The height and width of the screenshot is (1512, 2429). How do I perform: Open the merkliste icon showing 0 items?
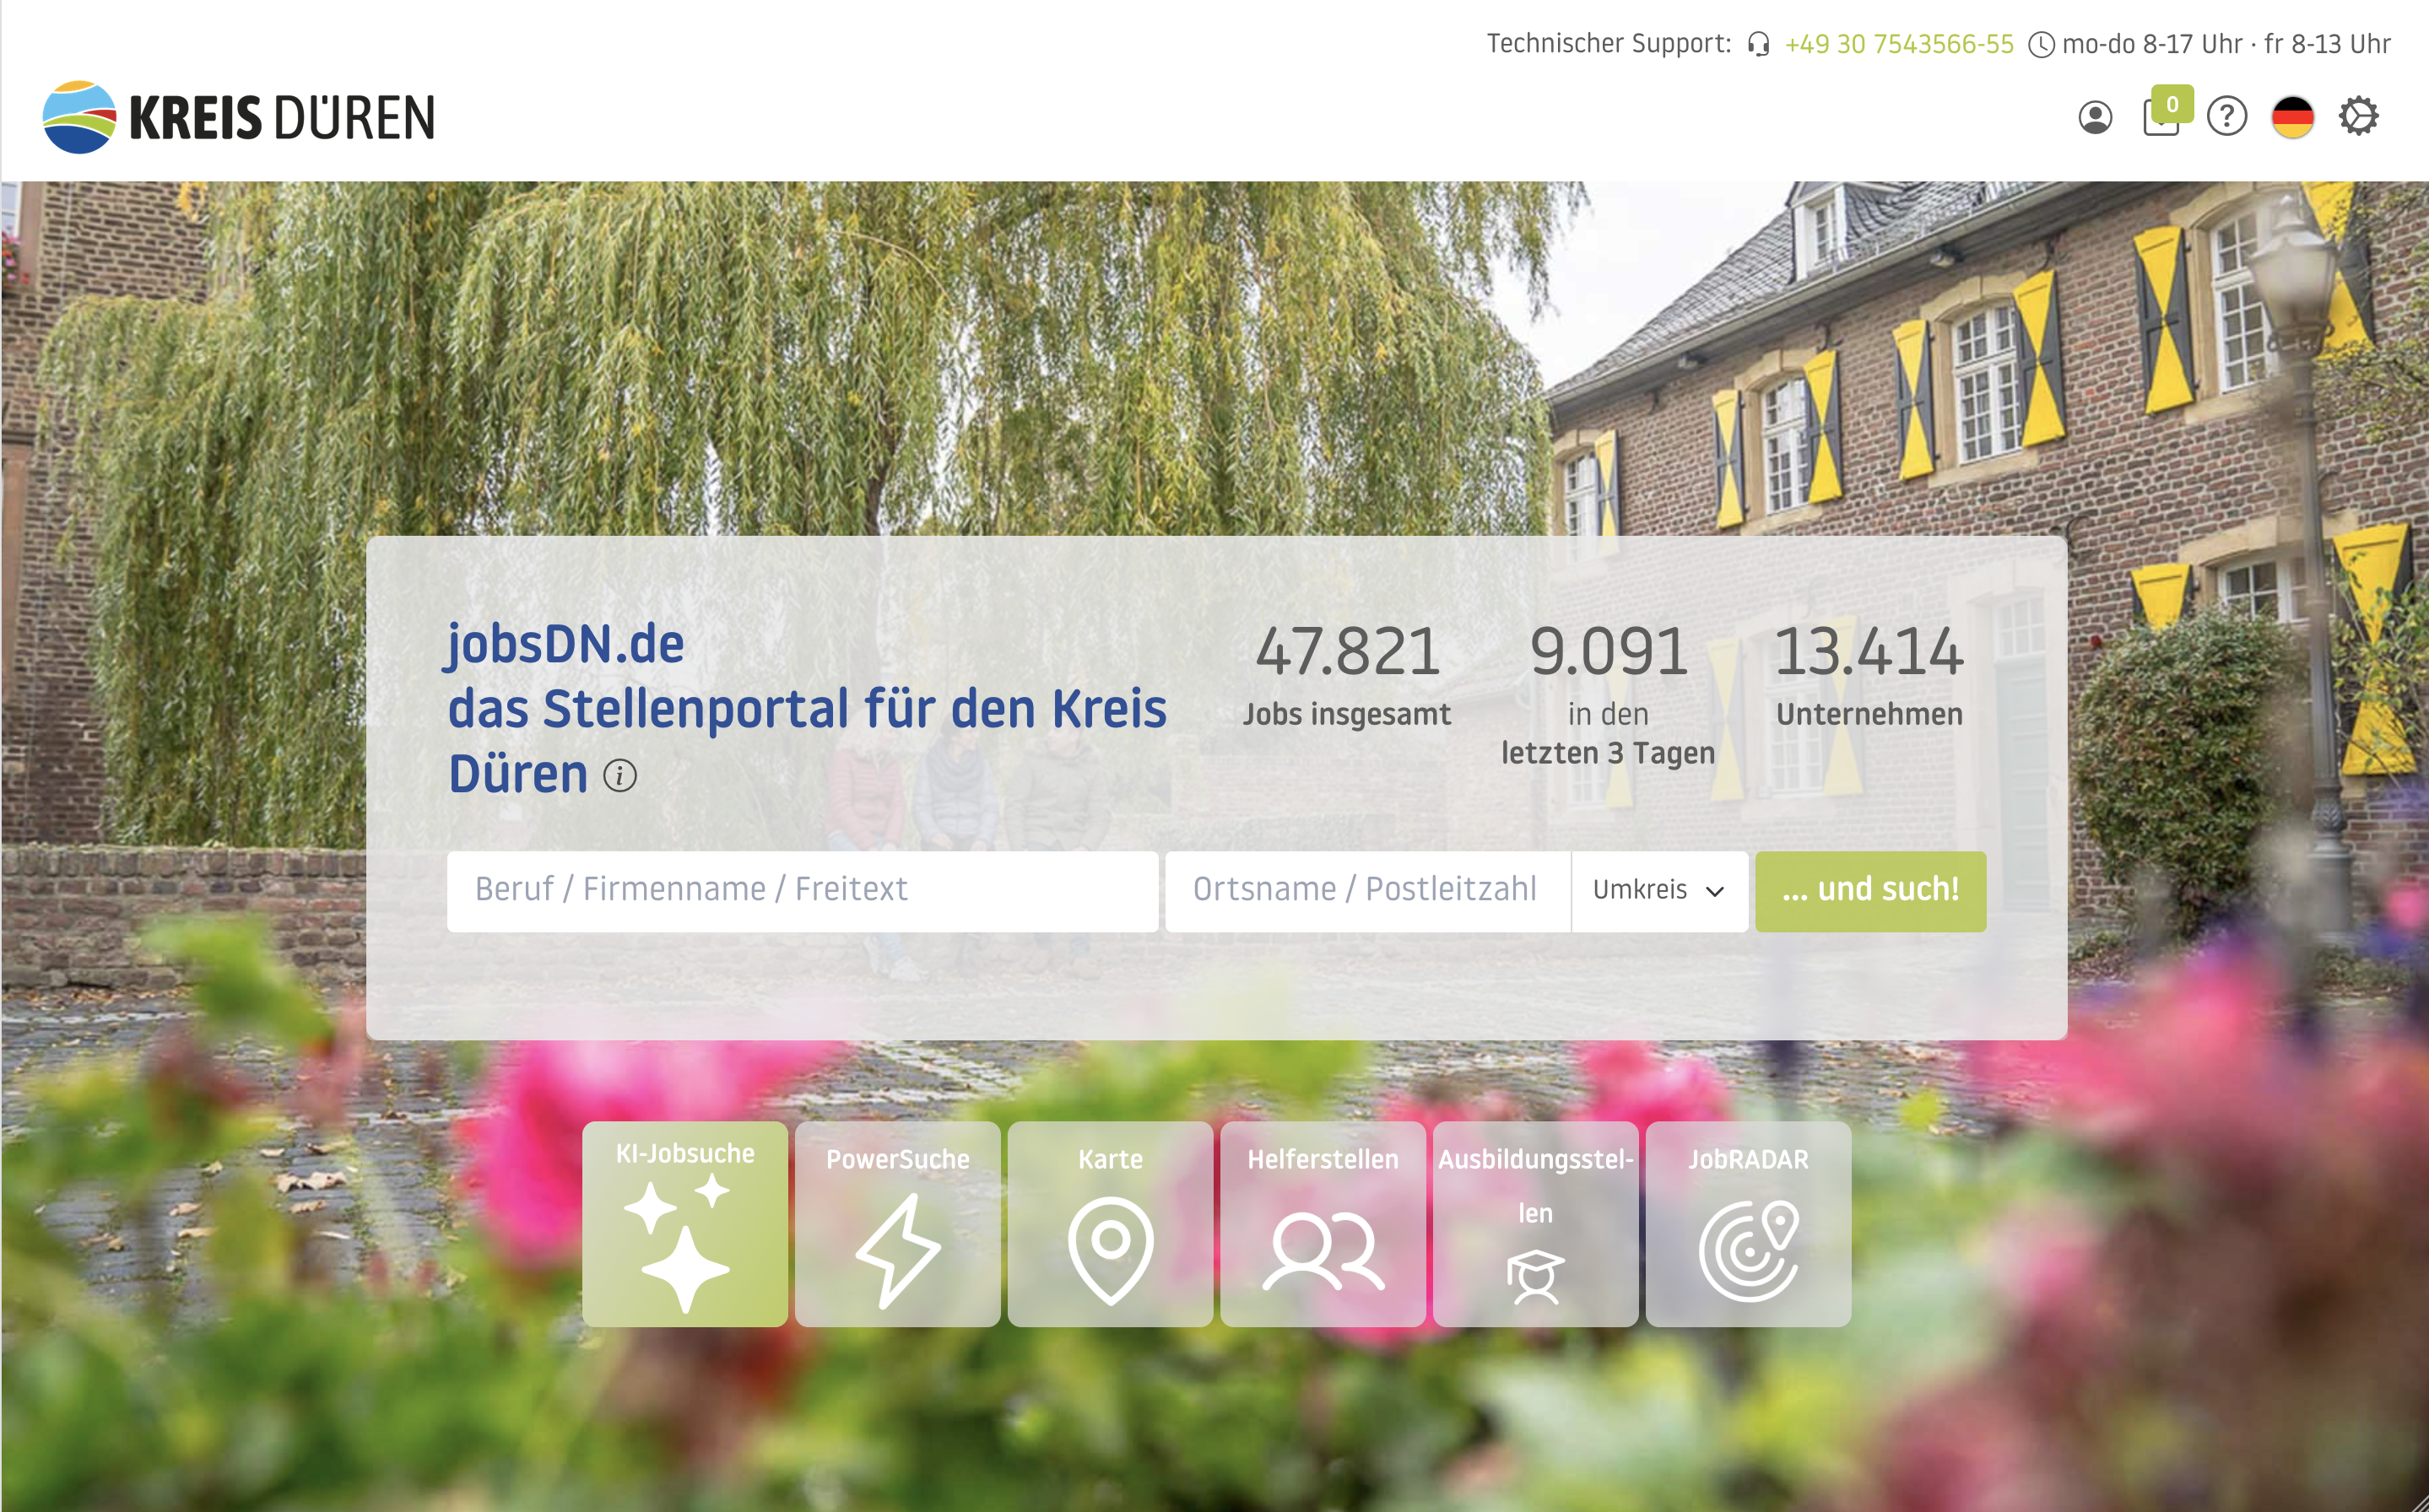point(2162,118)
